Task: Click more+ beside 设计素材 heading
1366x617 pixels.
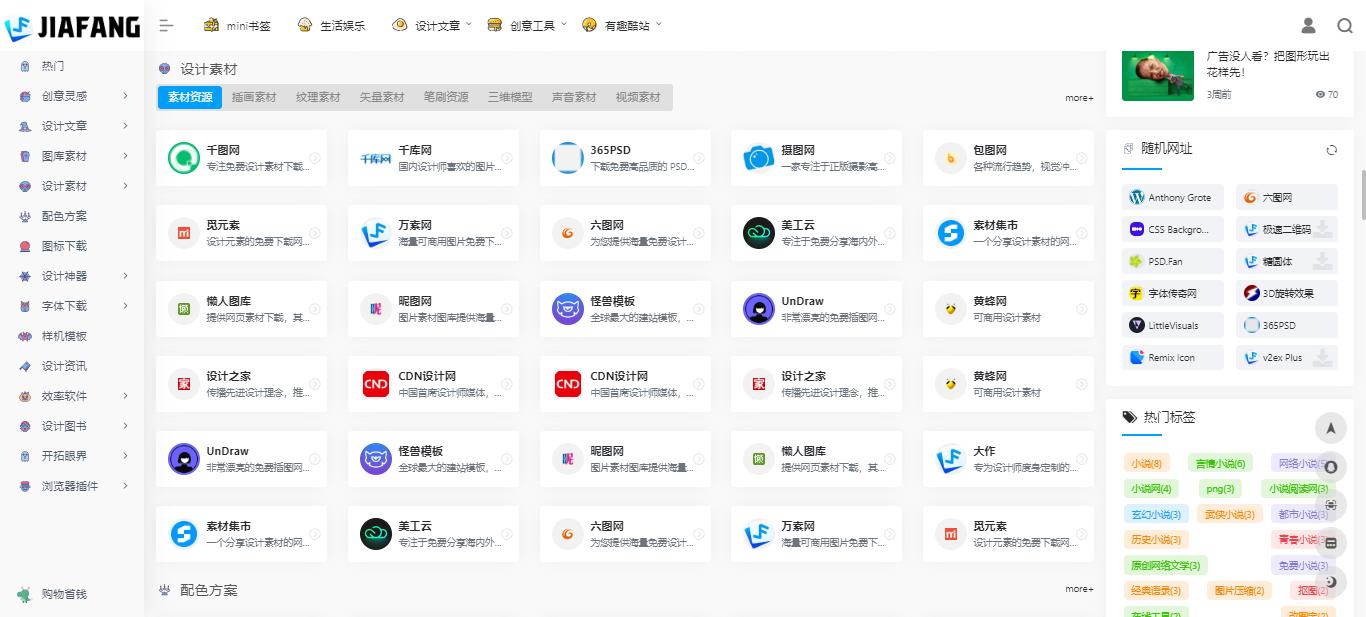Action: click(x=1079, y=98)
